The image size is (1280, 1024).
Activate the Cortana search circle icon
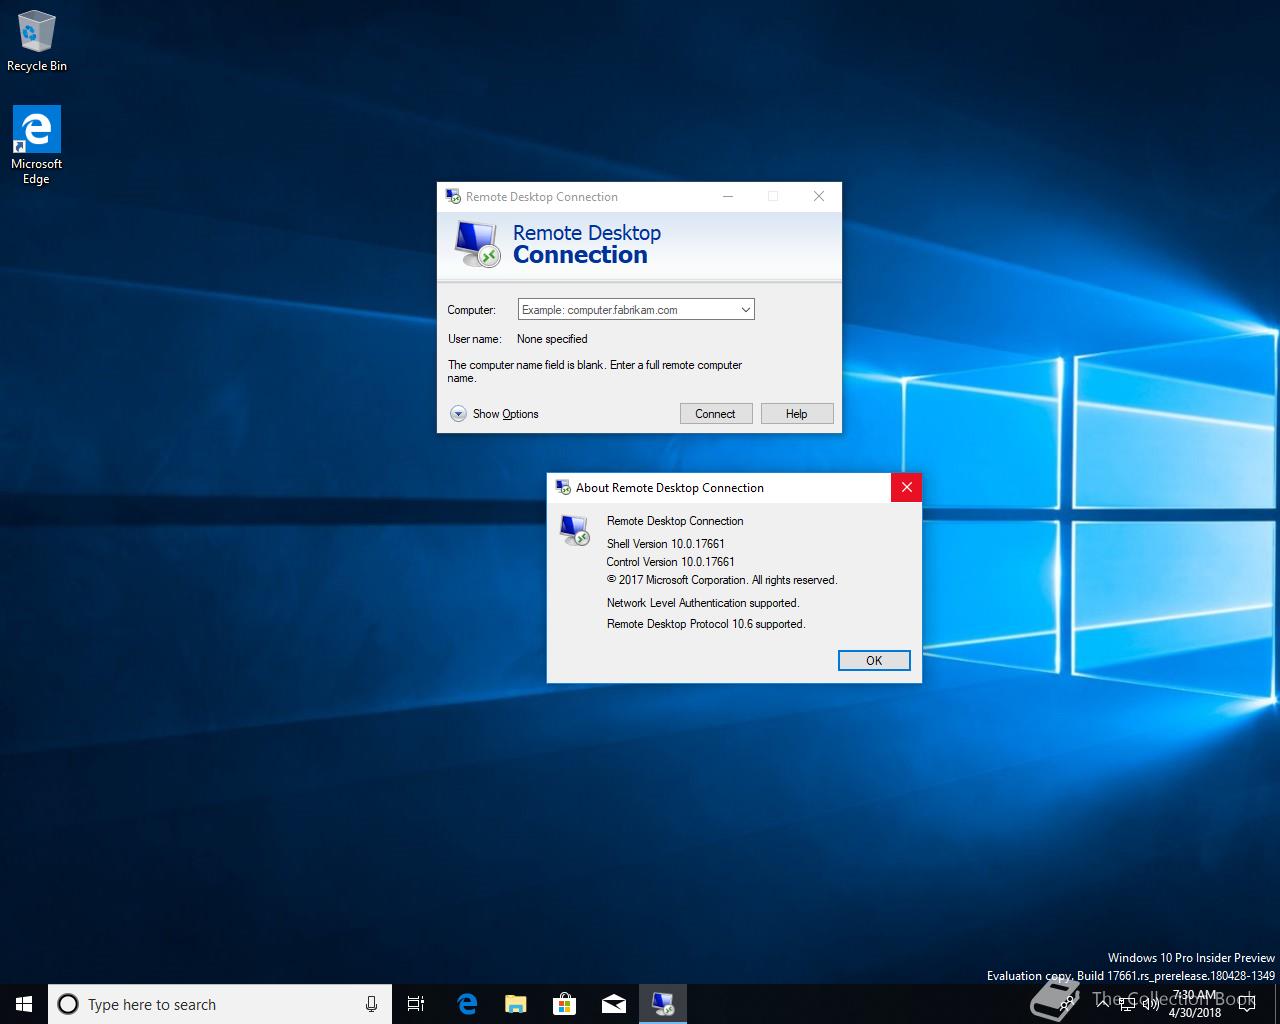68,1004
